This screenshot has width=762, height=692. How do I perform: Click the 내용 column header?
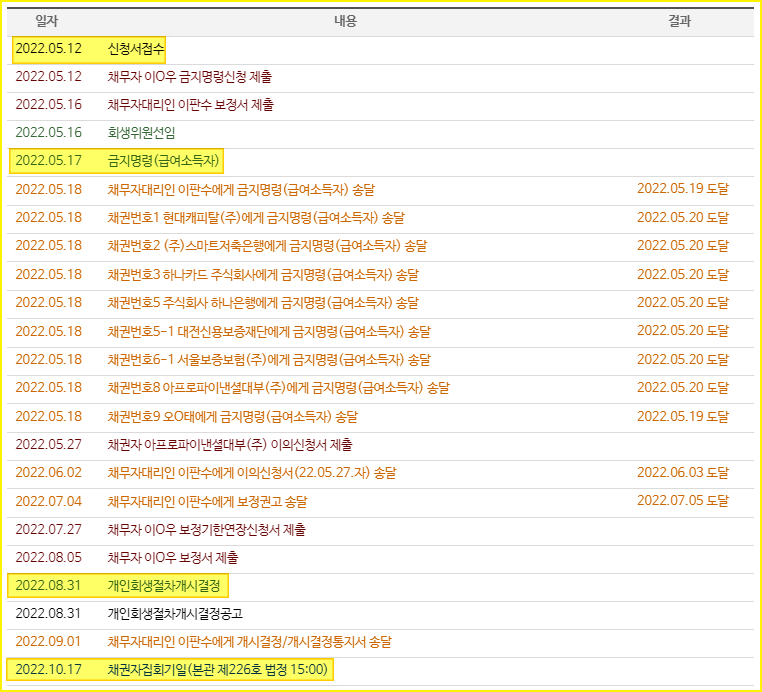coord(346,21)
